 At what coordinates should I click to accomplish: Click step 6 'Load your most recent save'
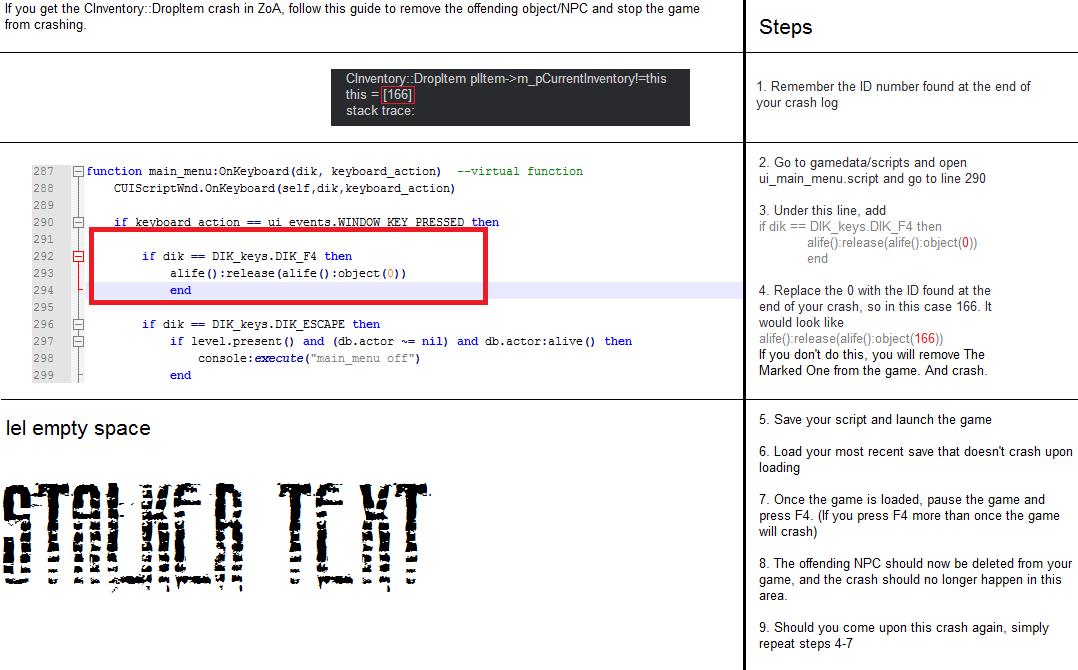[916, 460]
